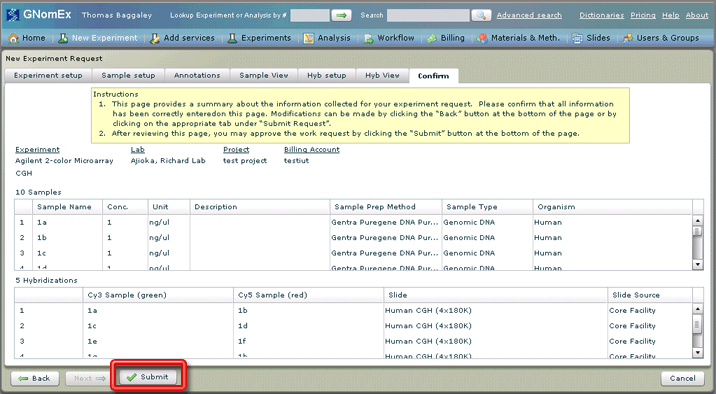Switch to the Hyb View tab

click(382, 76)
